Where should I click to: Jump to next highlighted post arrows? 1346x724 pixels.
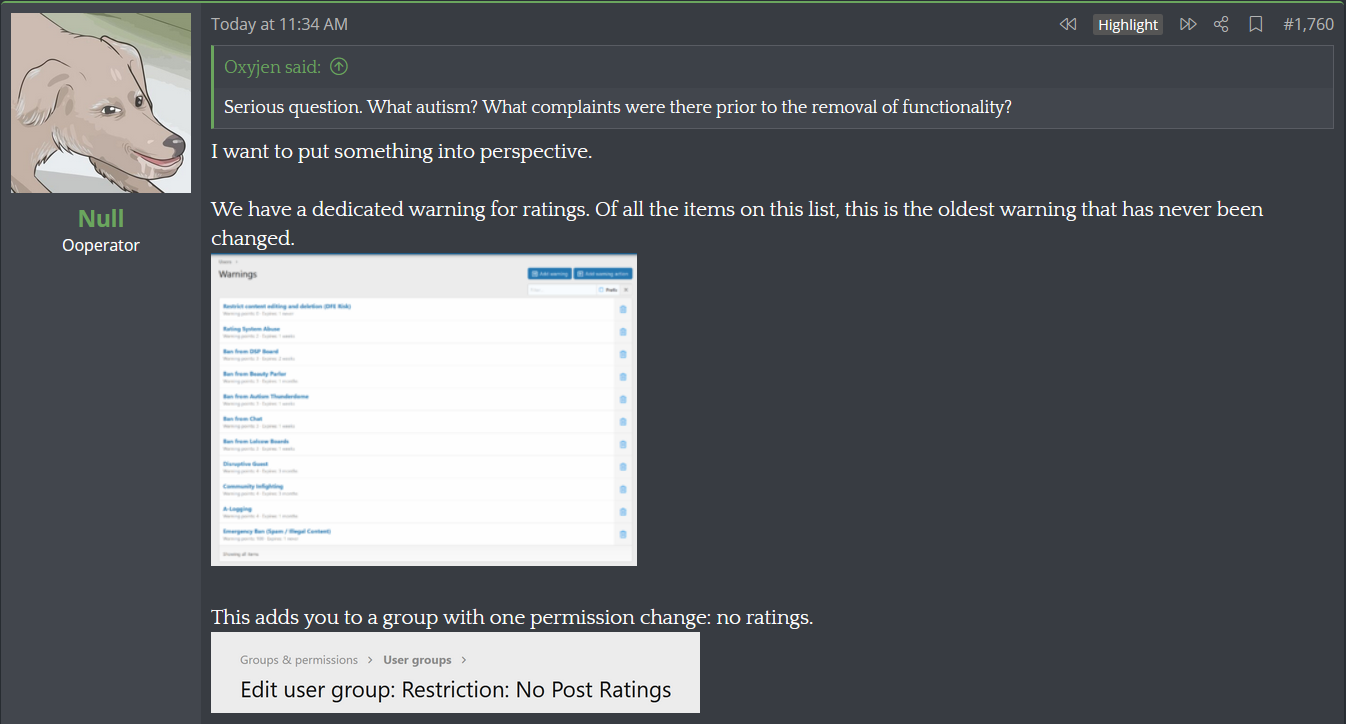(x=1188, y=24)
